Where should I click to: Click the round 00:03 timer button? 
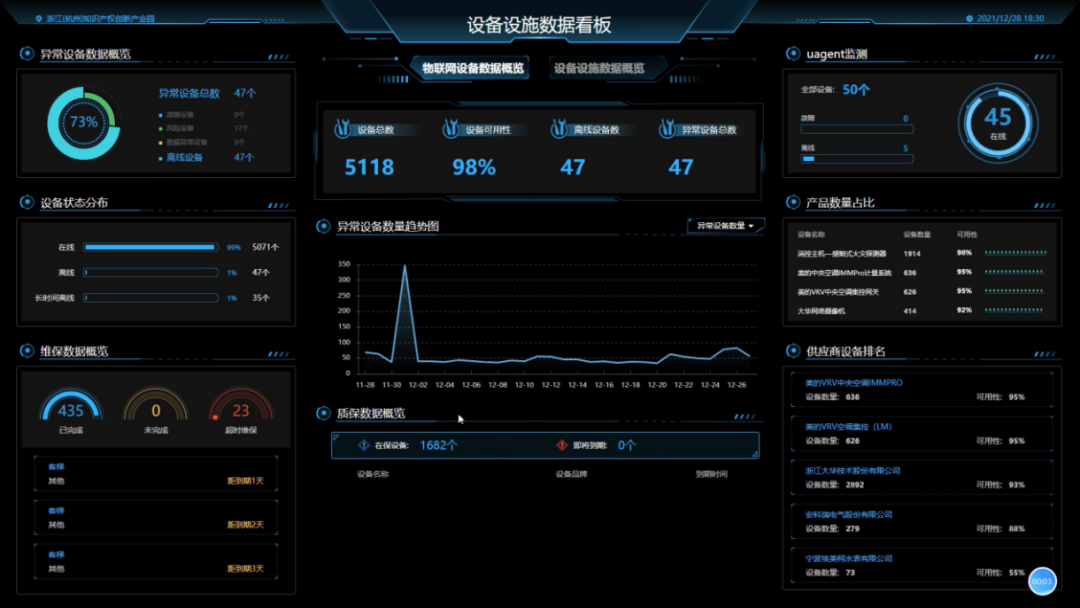point(1042,580)
